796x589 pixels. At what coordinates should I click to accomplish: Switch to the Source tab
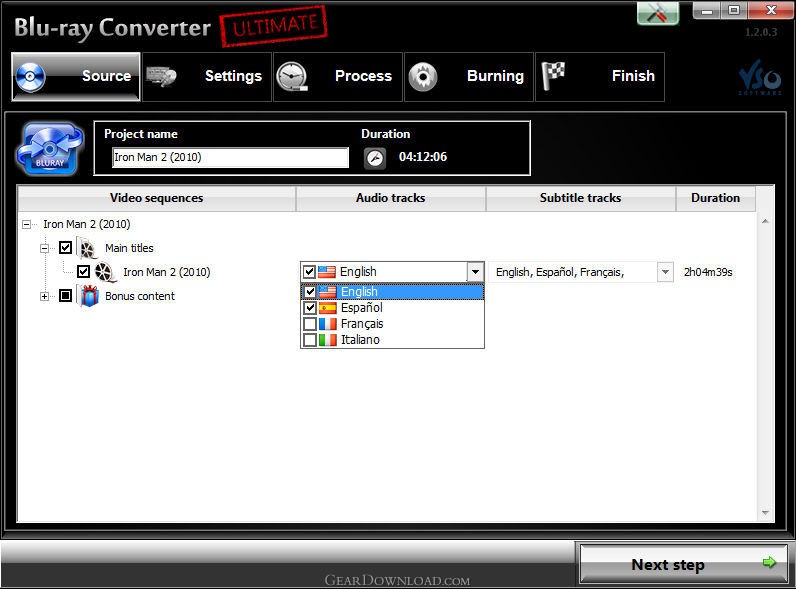[76, 77]
